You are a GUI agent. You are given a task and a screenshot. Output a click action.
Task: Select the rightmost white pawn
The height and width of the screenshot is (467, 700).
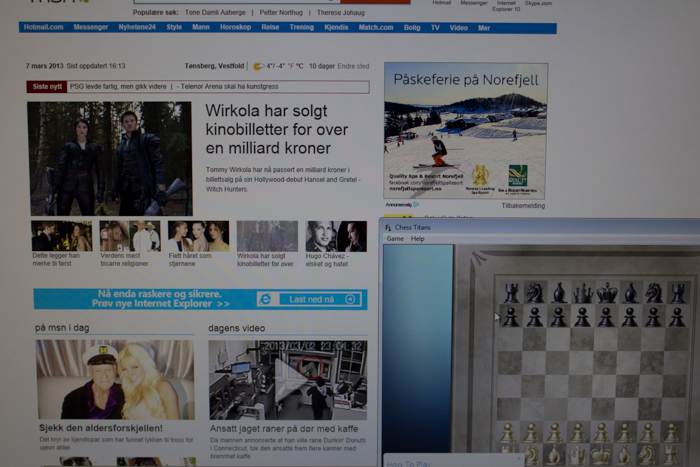(x=670, y=432)
